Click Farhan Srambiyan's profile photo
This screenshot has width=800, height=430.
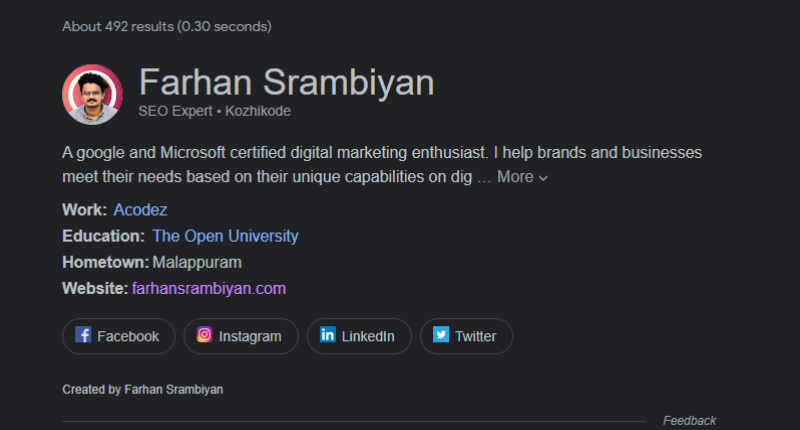point(92,94)
